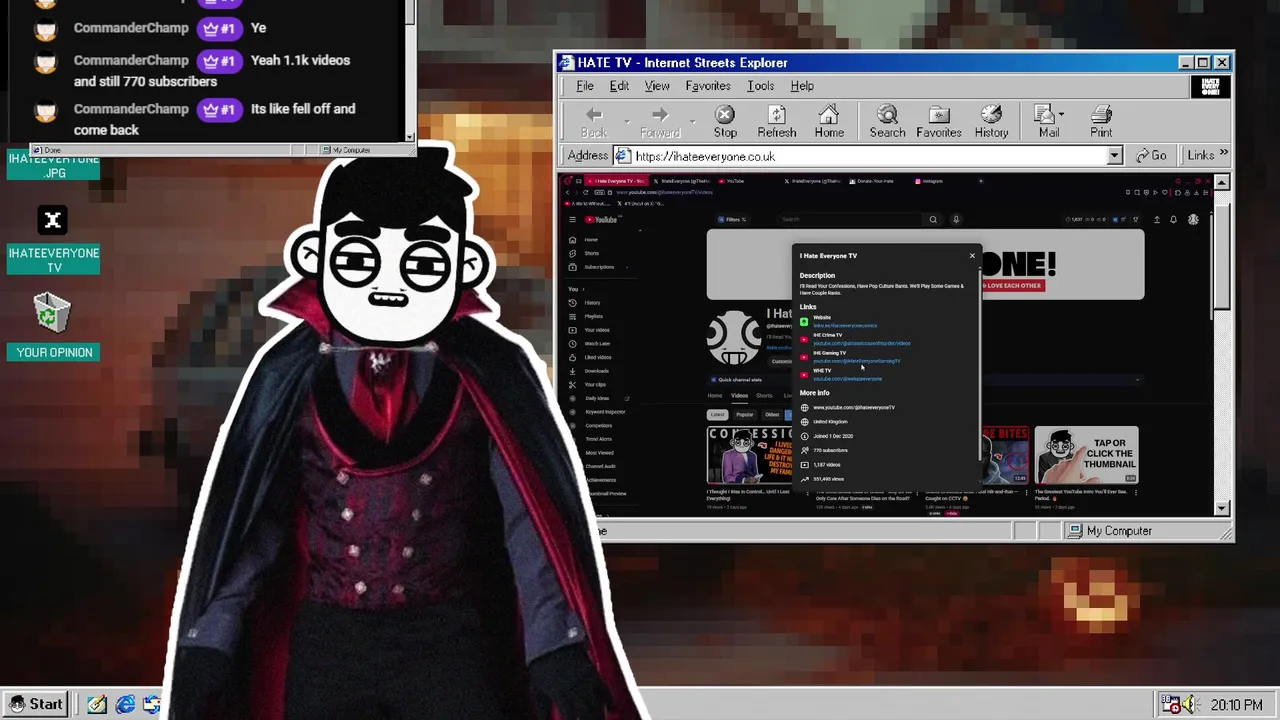Viewport: 1280px width, 720px height.
Task: Click the Website link in popup
Action: [844, 326]
